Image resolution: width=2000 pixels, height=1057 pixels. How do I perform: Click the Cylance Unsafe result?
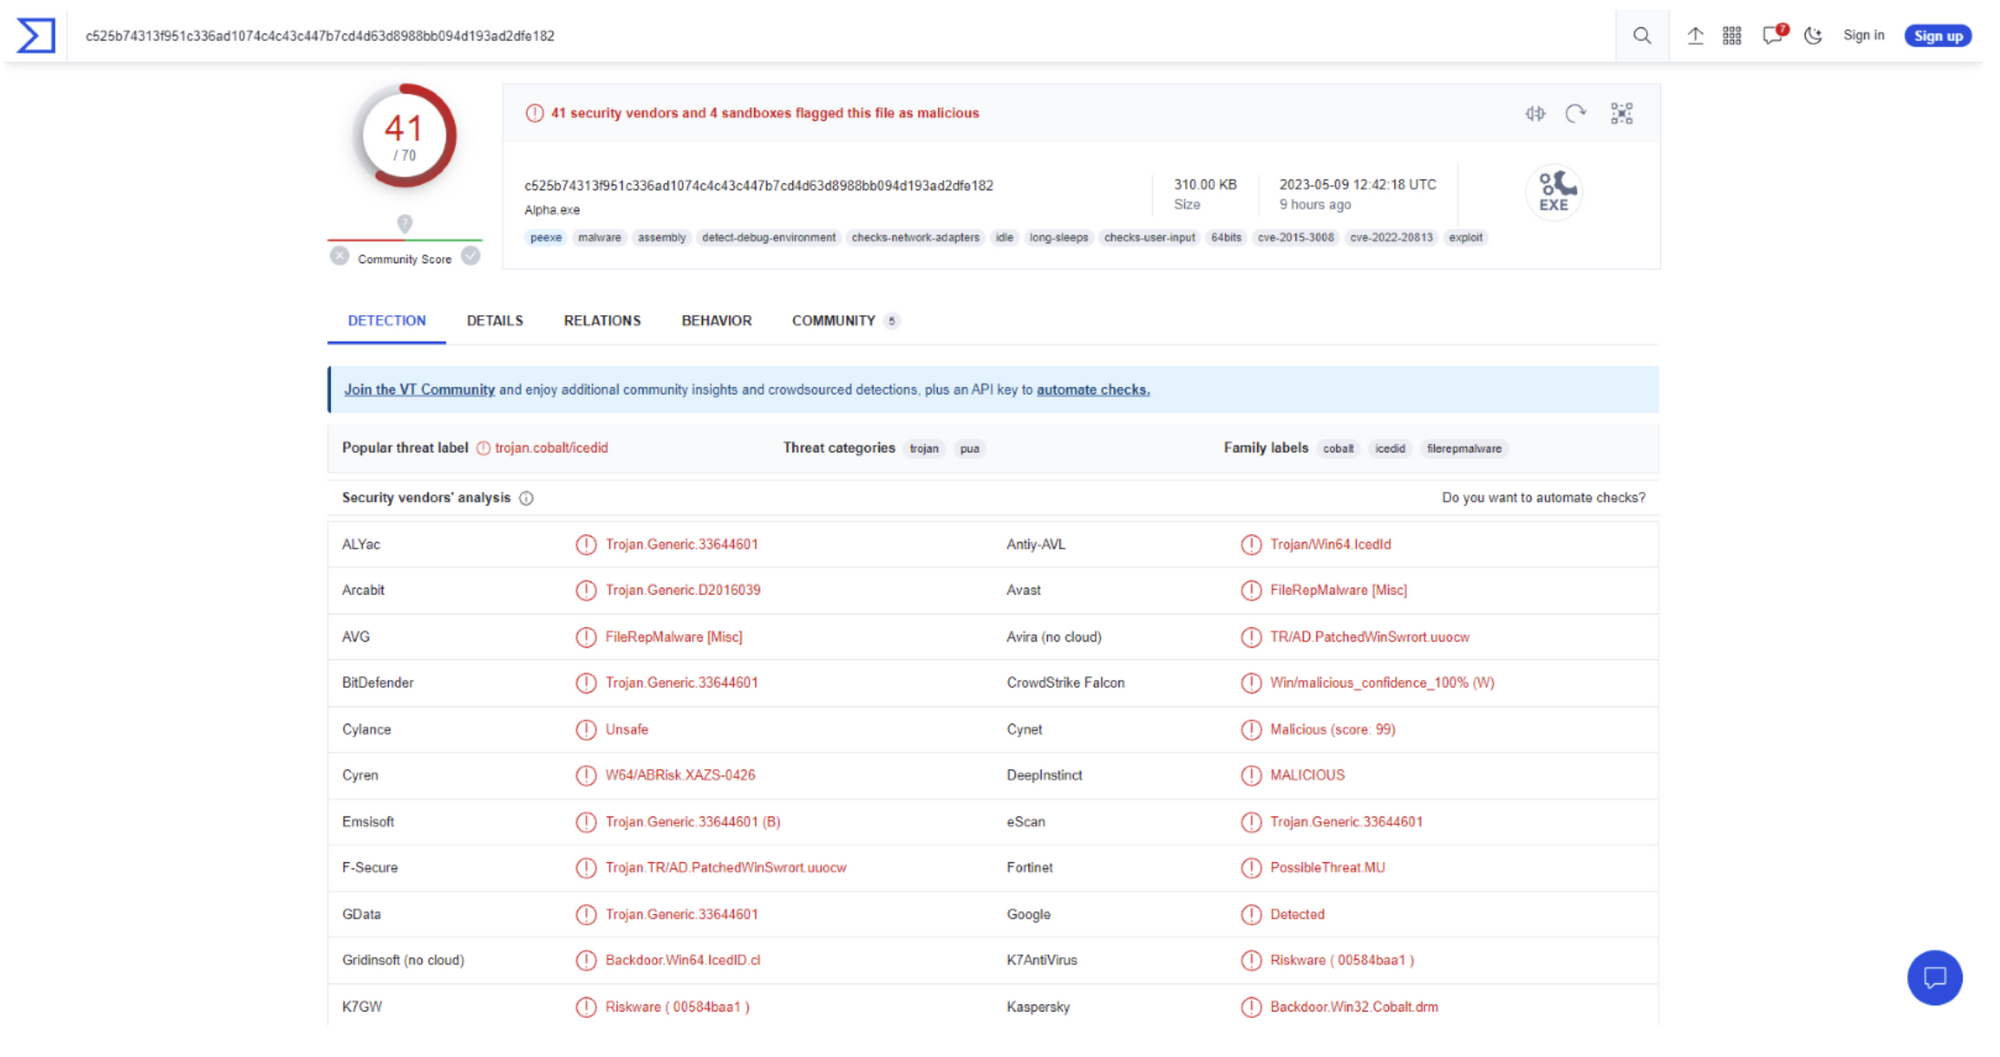(627, 730)
